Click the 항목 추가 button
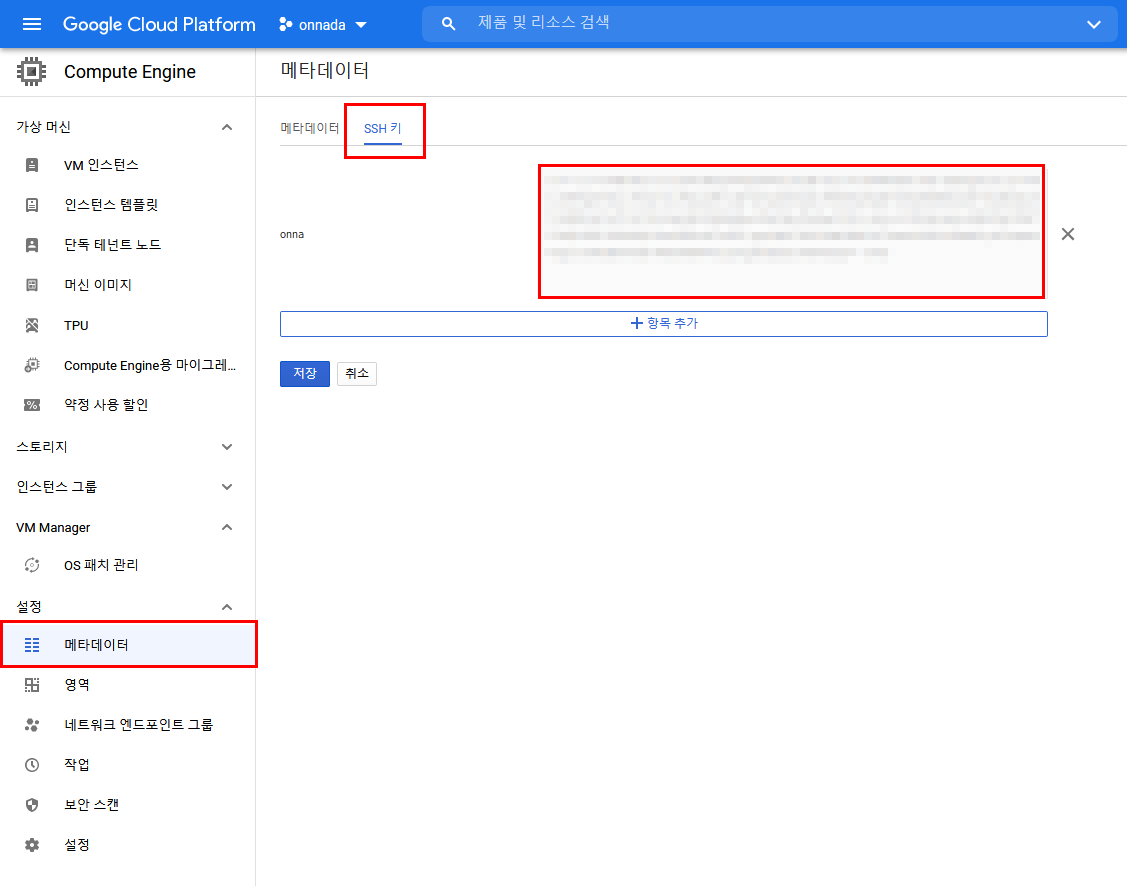The height and width of the screenshot is (886, 1127). tap(663, 324)
